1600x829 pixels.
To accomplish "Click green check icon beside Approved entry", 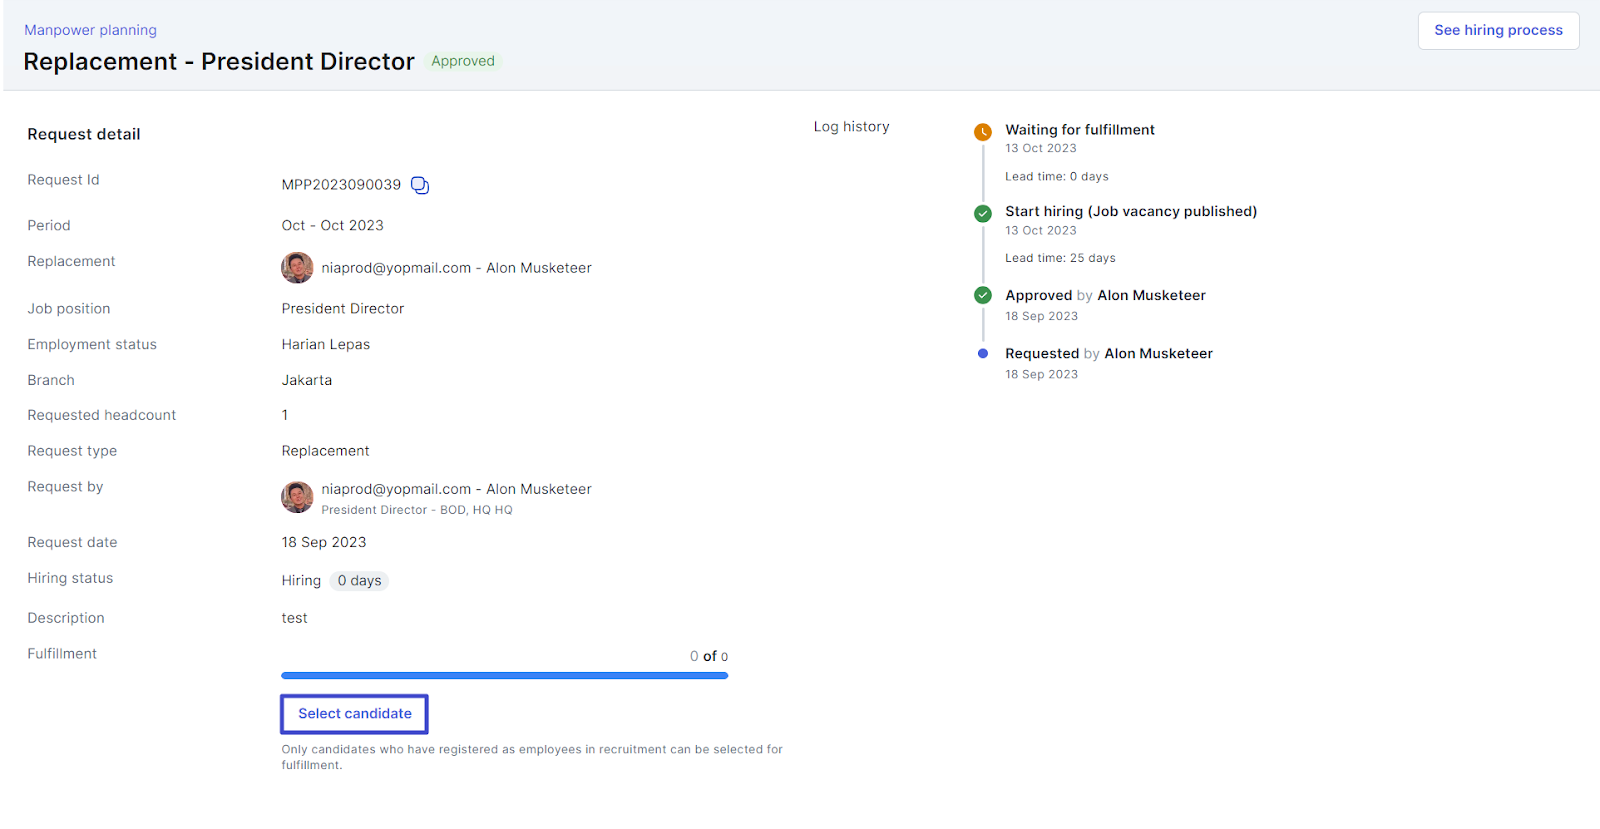I will click(x=983, y=295).
